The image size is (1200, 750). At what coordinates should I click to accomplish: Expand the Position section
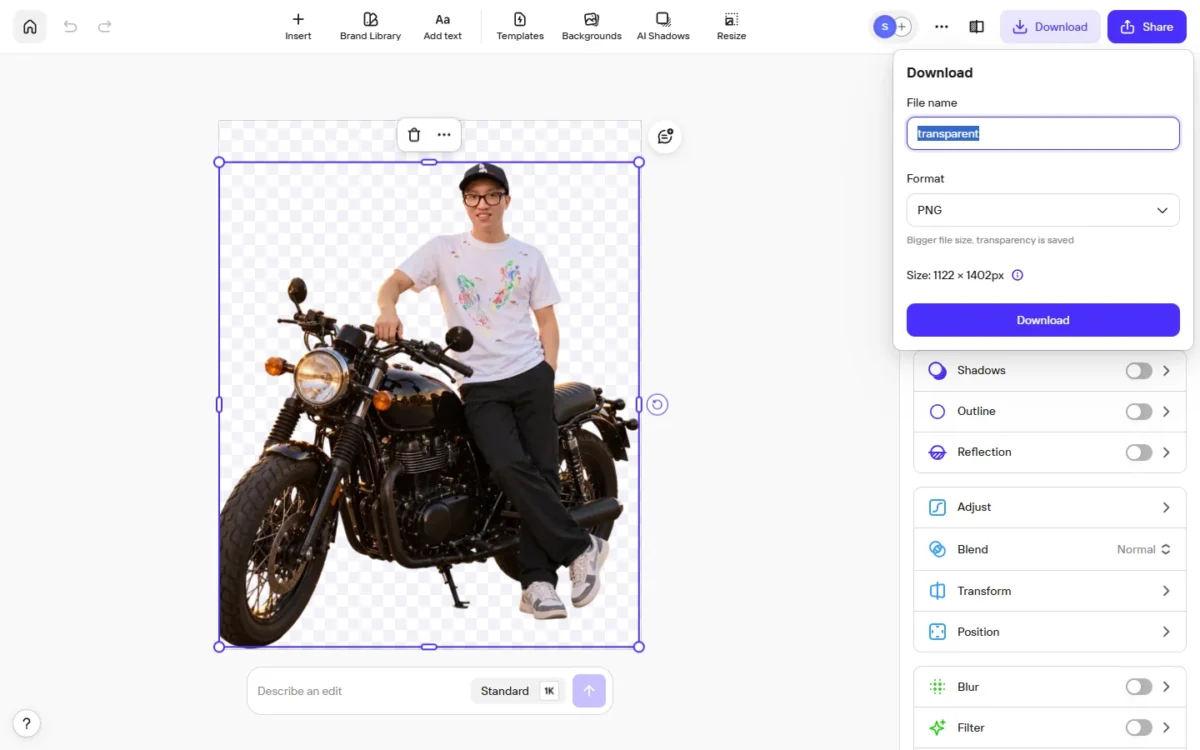(1050, 632)
